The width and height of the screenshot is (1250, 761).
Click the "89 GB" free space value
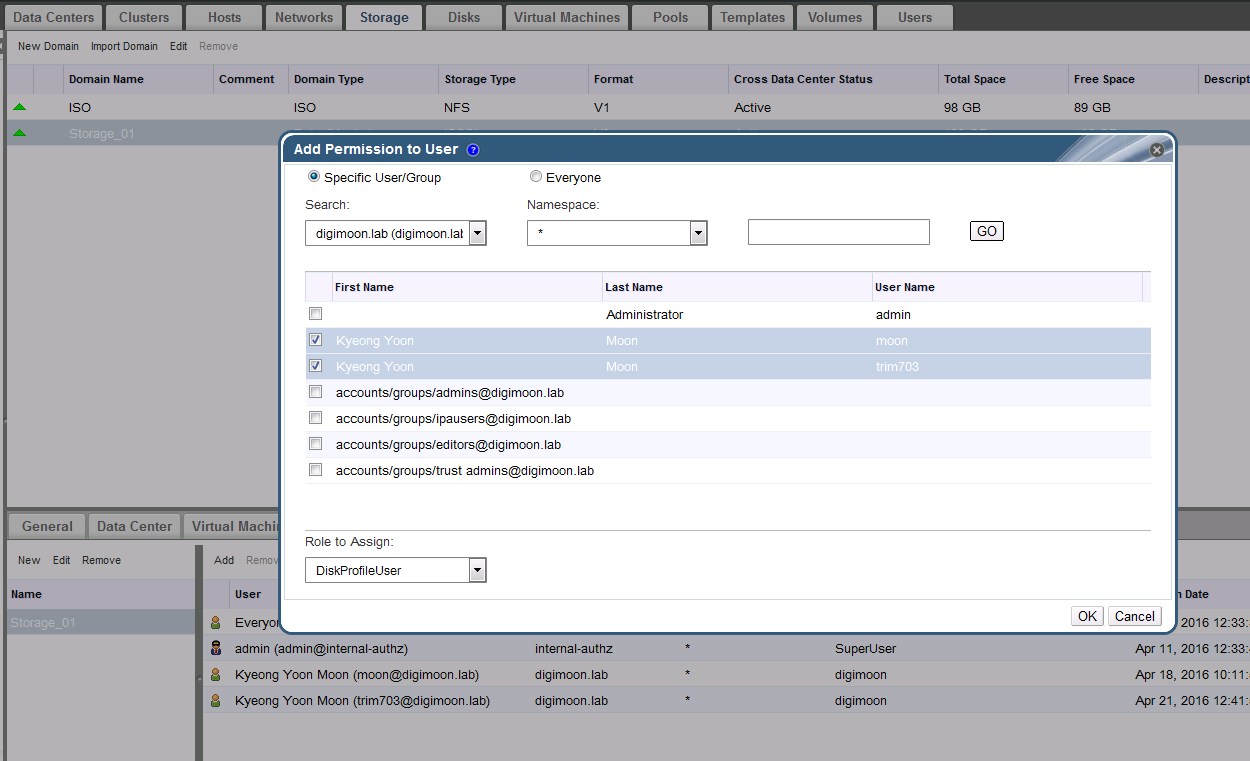pyautogui.click(x=1092, y=107)
